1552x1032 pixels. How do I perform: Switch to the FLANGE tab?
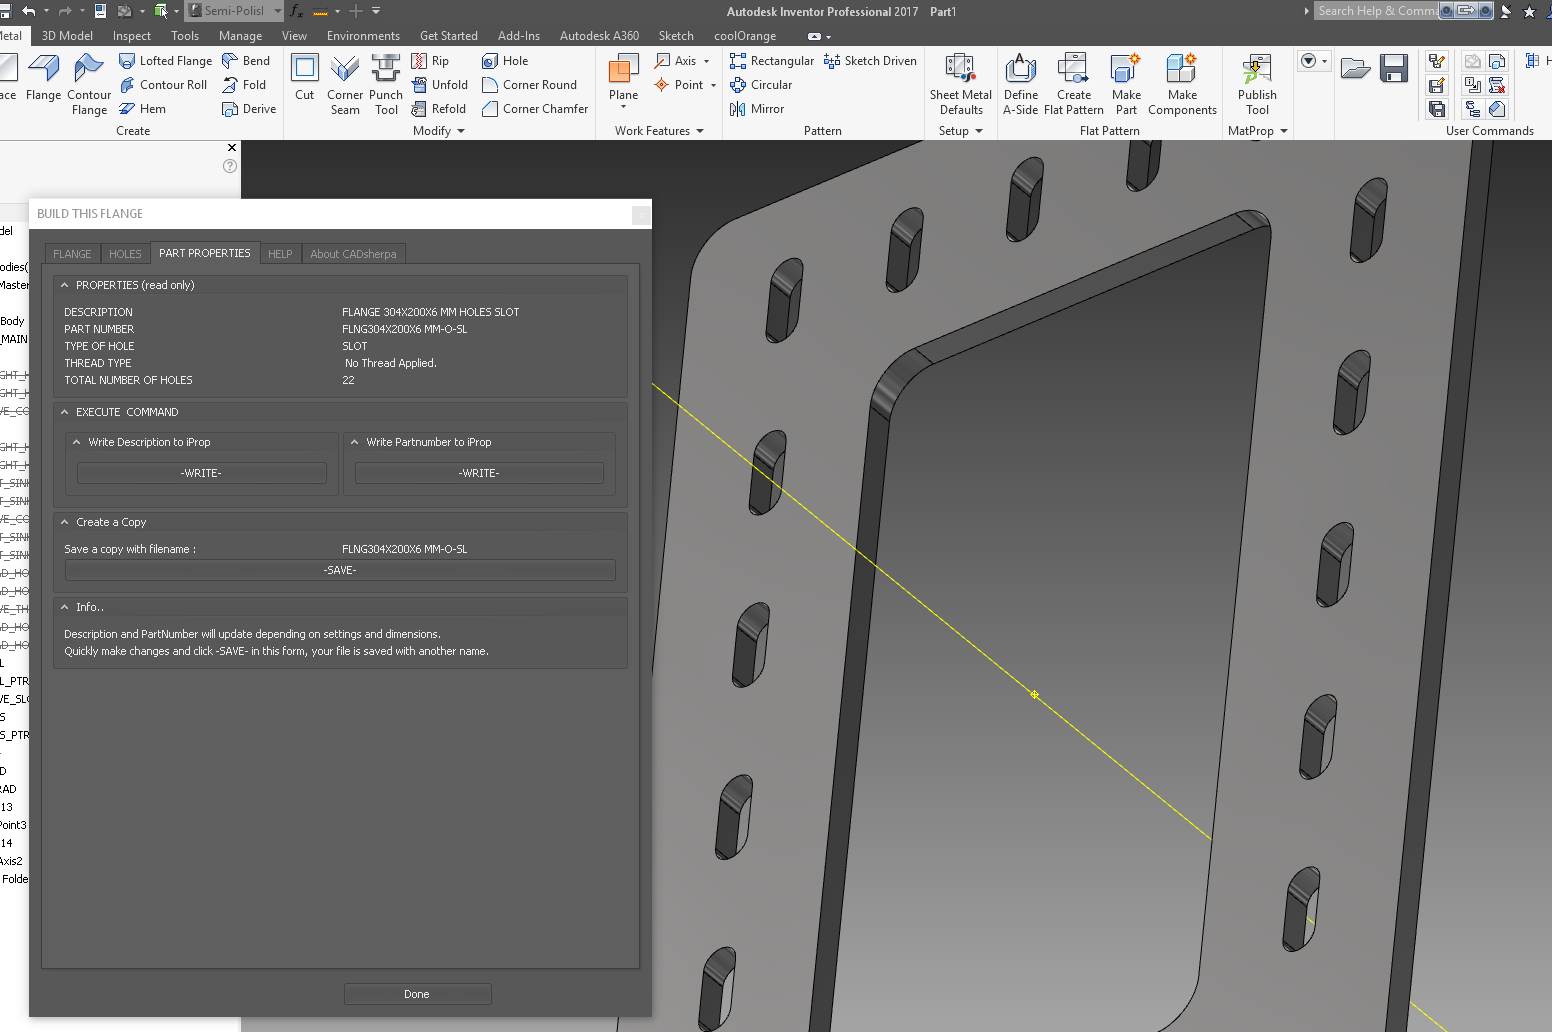point(72,254)
